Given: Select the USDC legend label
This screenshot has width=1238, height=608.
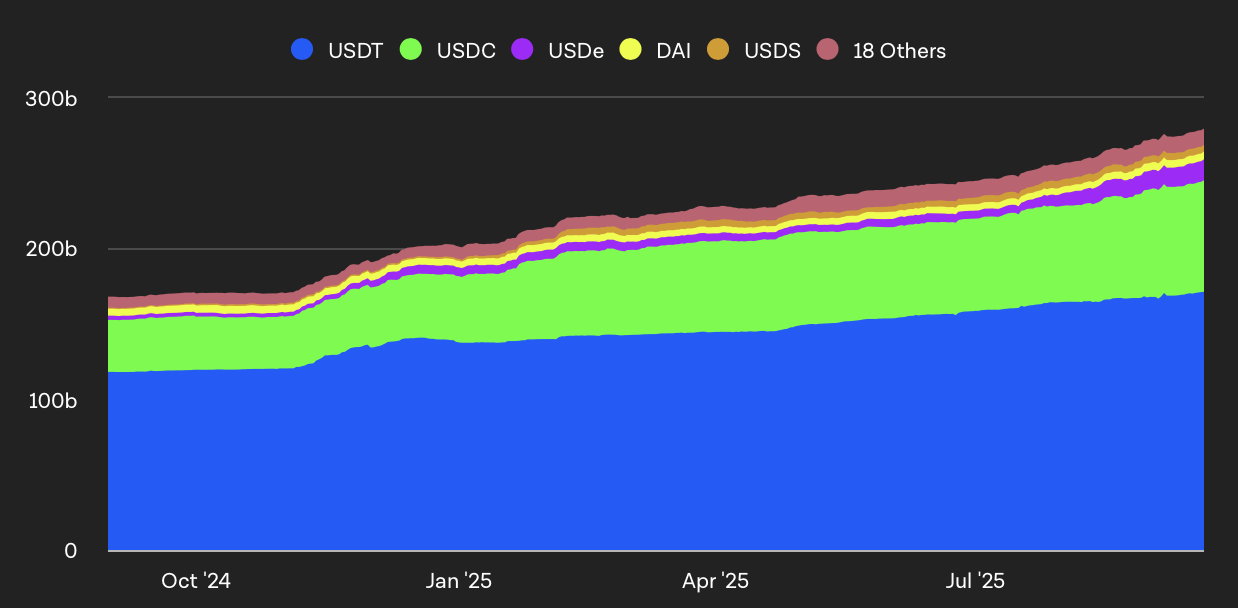Looking at the screenshot, I should click(466, 50).
